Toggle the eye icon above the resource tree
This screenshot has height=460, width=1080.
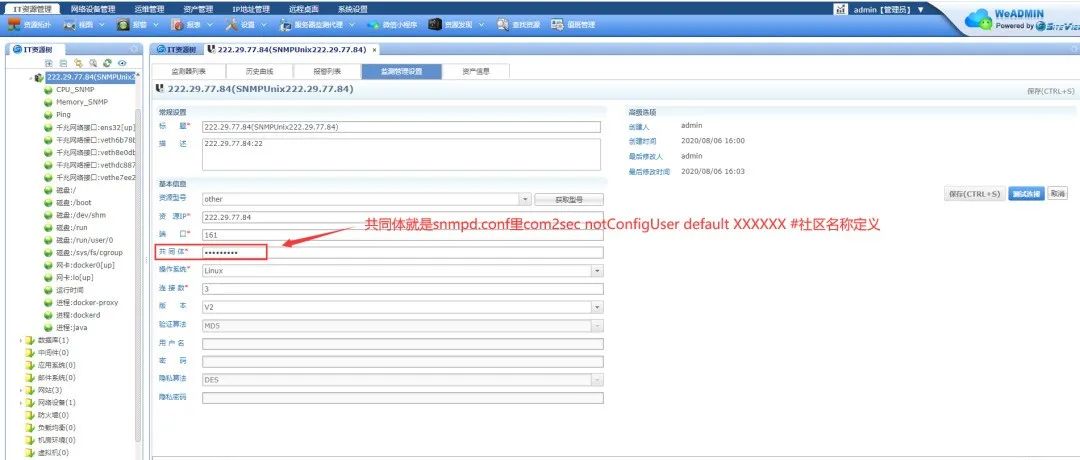click(122, 63)
